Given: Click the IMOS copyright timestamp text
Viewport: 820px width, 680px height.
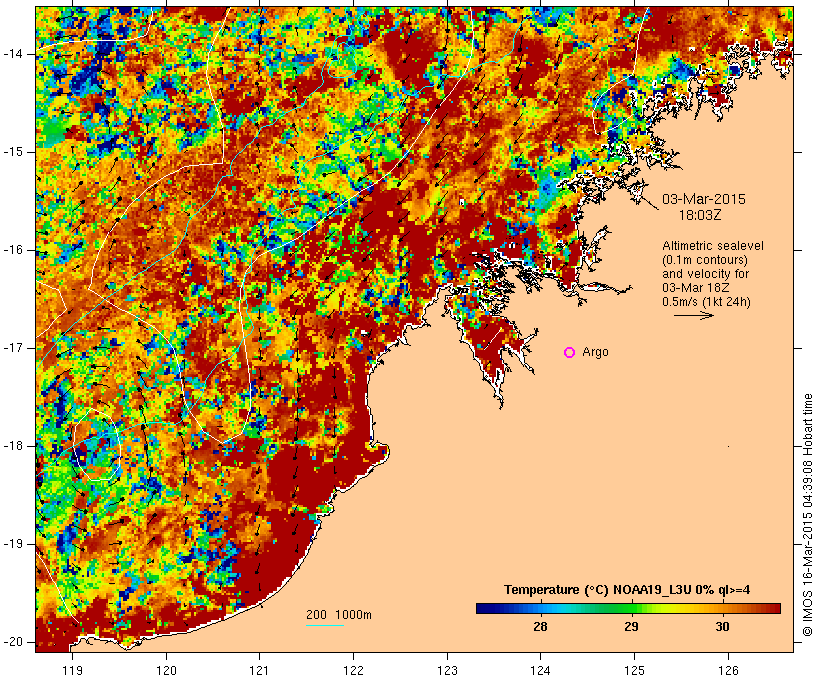Looking at the screenshot, I should (808, 515).
